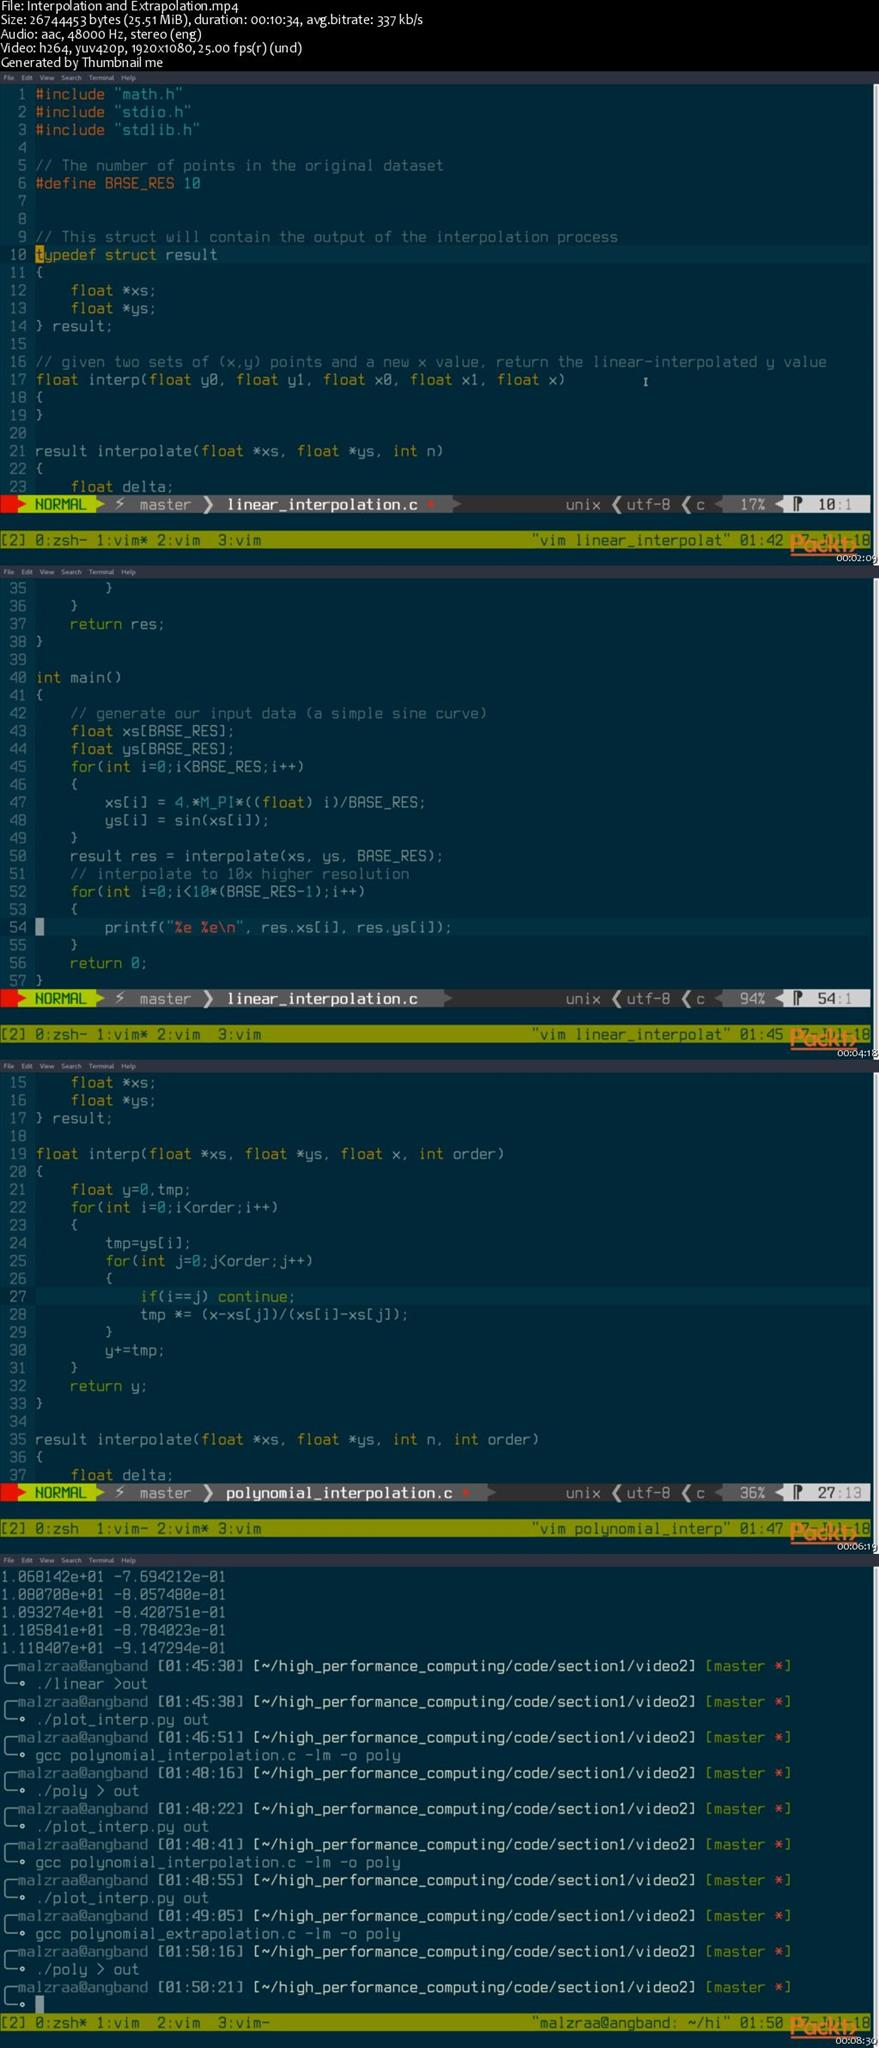Open Edit menu above the #include lines
Viewport: 879px width, 2048px height.
tap(27, 78)
